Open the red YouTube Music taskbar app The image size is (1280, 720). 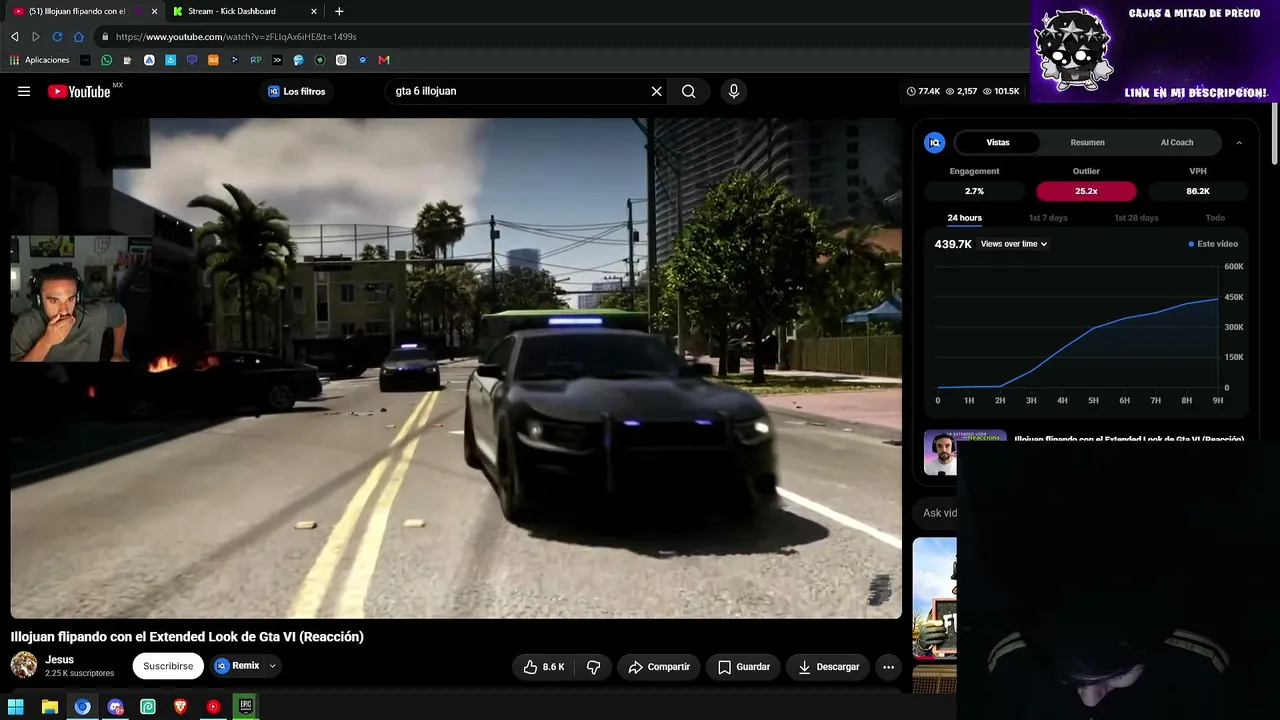(x=213, y=707)
